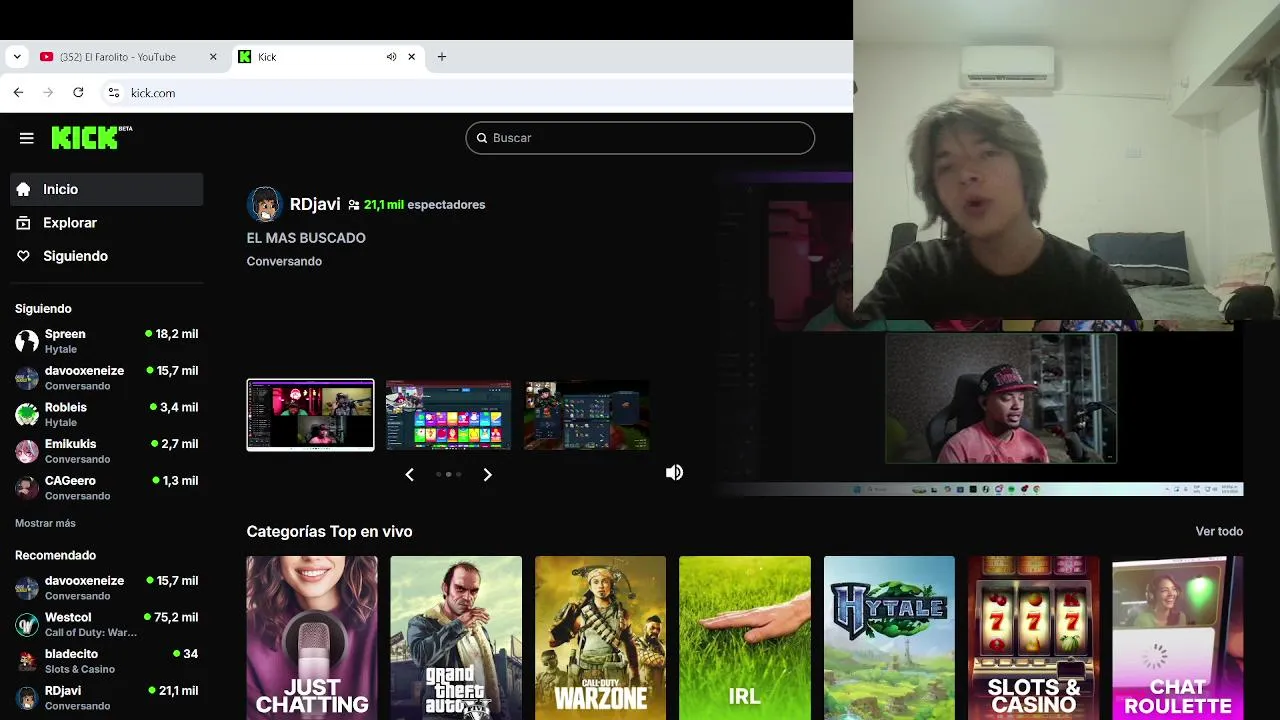Click the Conversando category under featured stream

(284, 261)
